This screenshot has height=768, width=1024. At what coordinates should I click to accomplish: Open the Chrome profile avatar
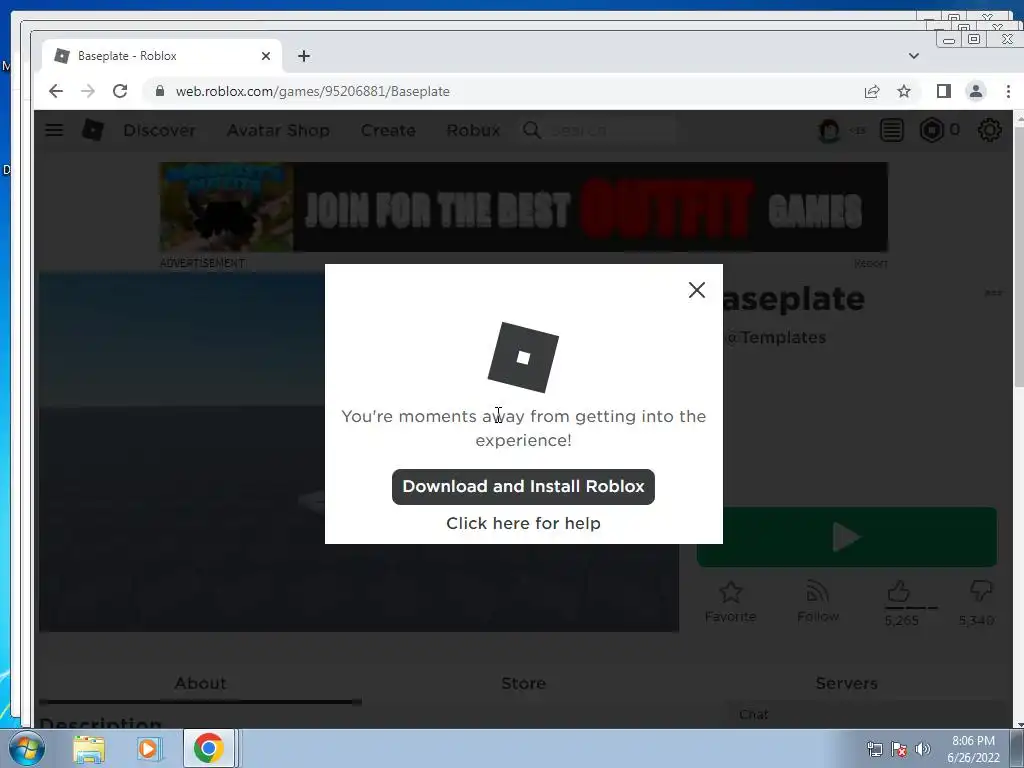(x=976, y=91)
